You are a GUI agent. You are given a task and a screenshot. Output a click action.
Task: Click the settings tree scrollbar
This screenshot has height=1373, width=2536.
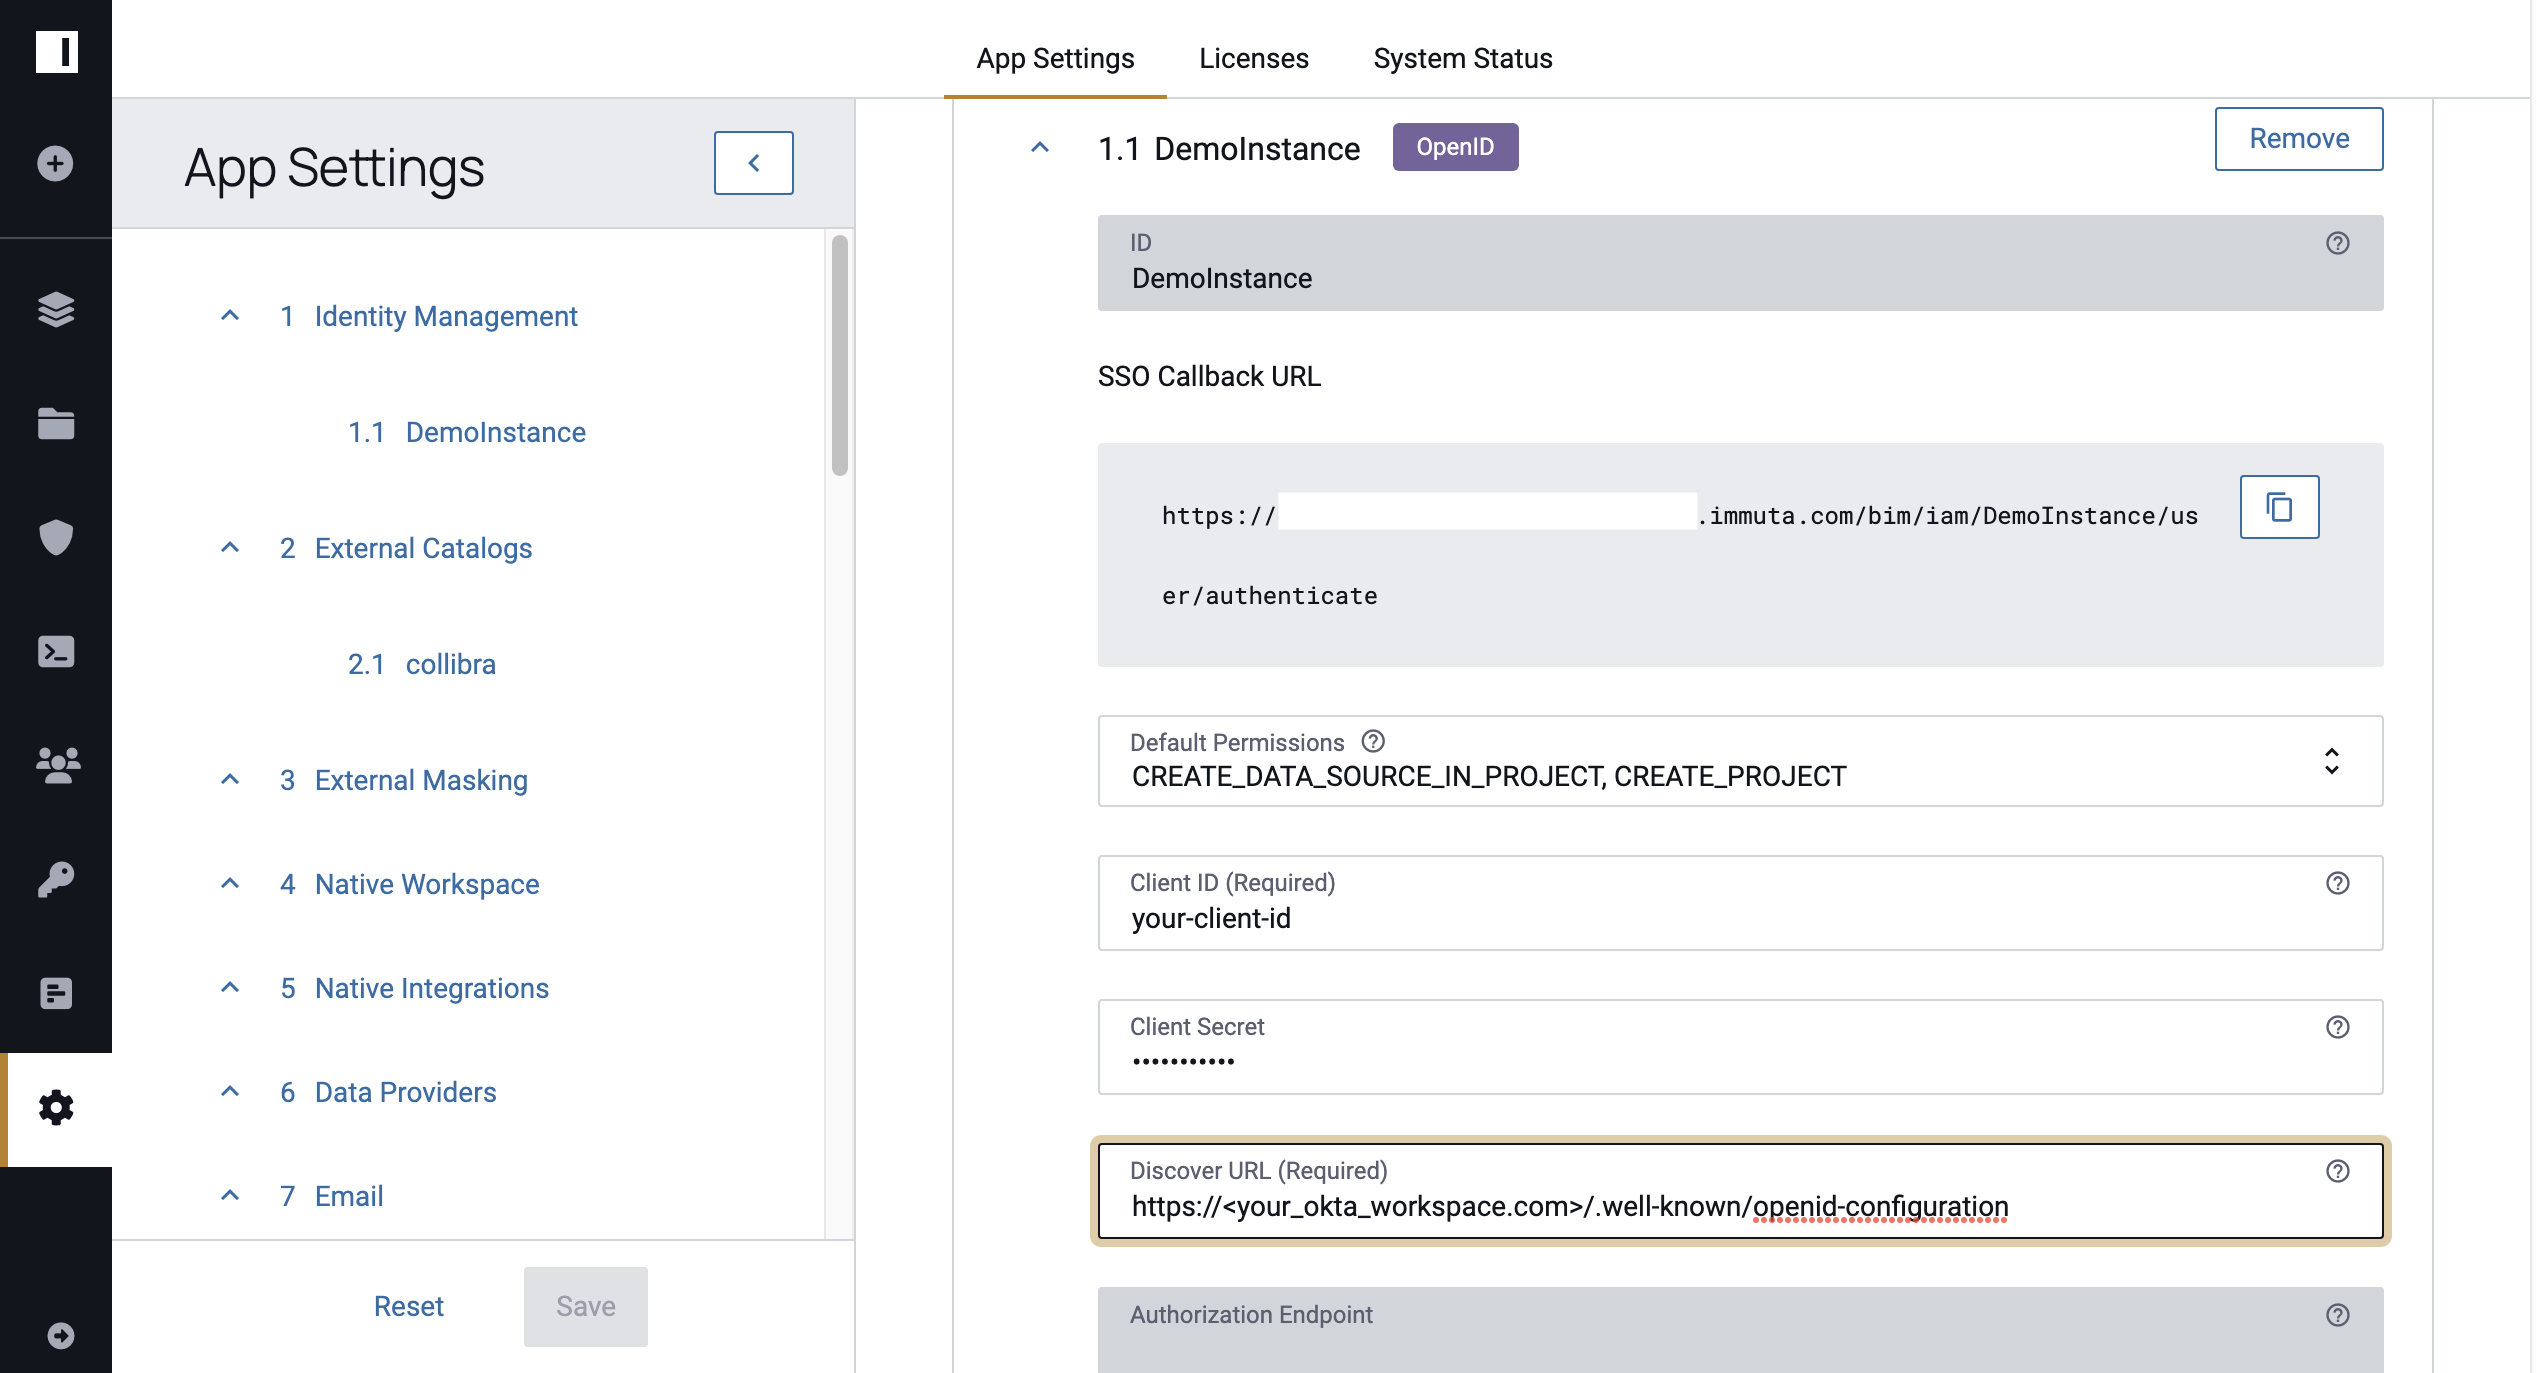click(x=840, y=355)
